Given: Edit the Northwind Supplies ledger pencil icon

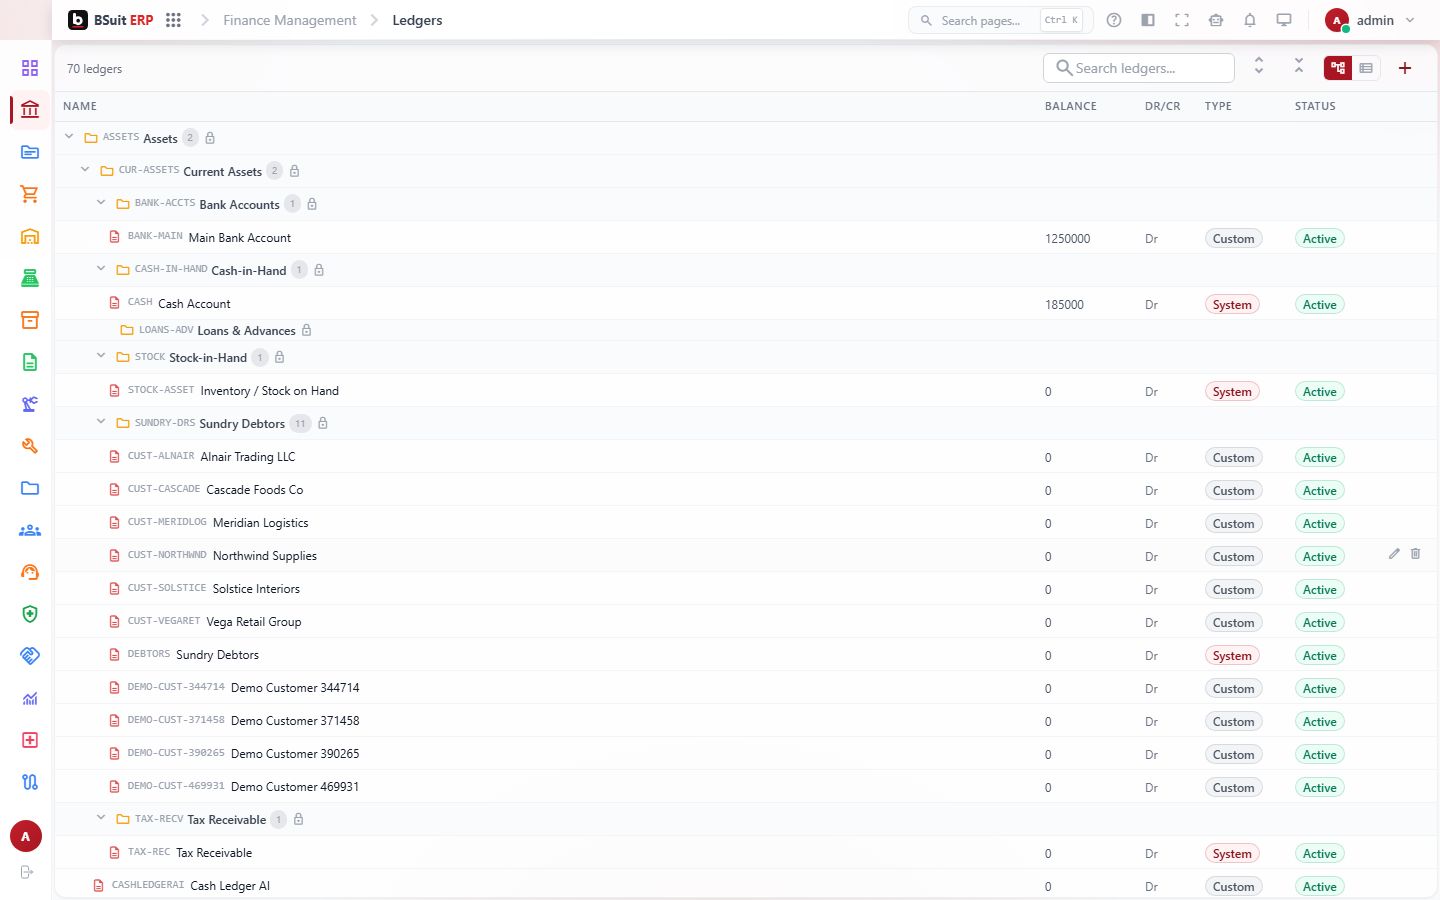Looking at the screenshot, I should [1394, 554].
